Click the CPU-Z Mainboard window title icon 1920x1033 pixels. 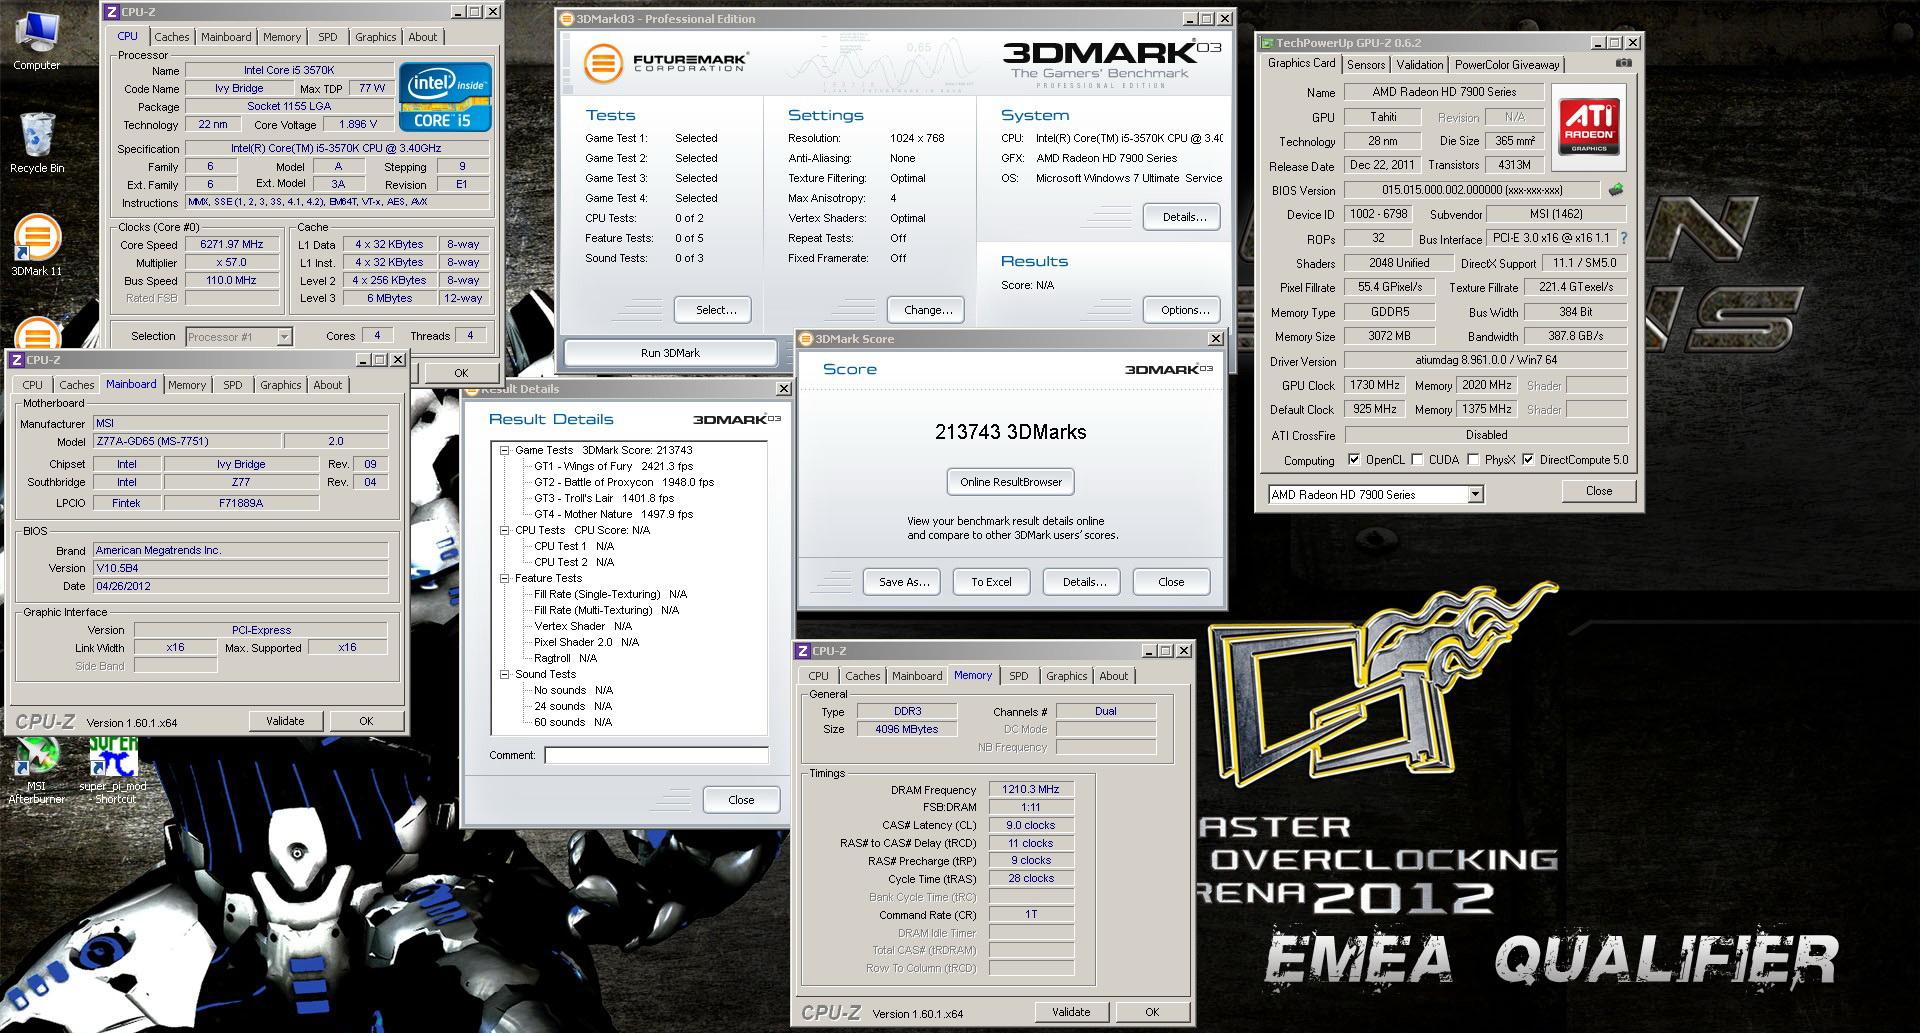pyautogui.click(x=16, y=360)
